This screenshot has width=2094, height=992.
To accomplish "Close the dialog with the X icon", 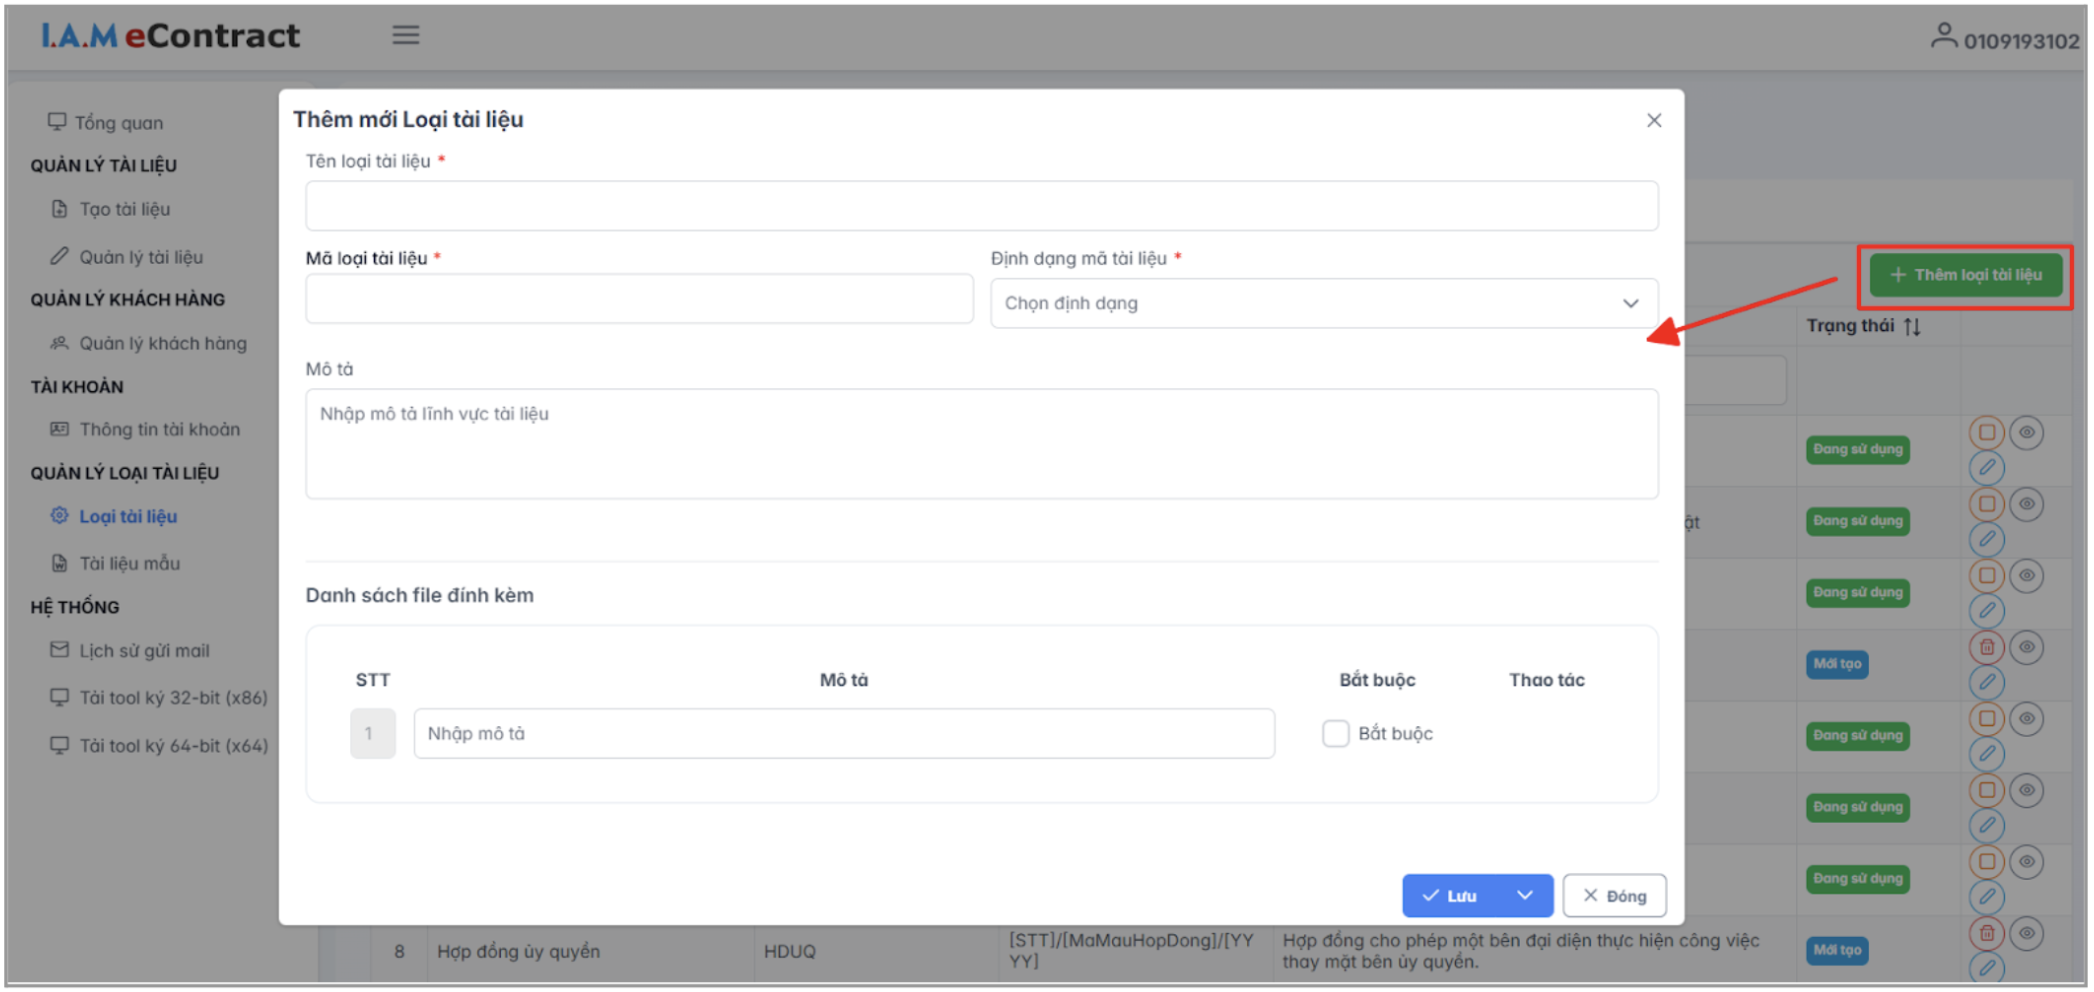I will coord(1653,120).
